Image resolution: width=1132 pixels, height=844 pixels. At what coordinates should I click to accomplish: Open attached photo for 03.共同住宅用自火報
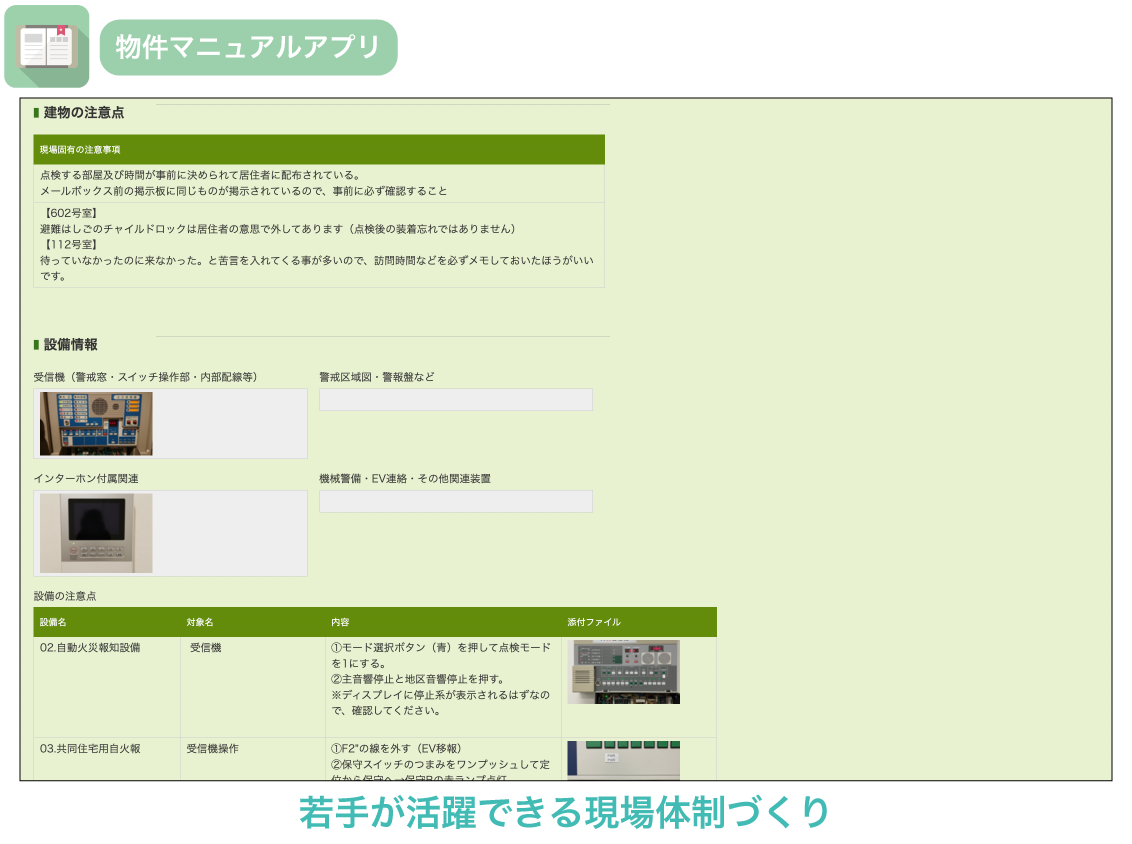(x=623, y=760)
